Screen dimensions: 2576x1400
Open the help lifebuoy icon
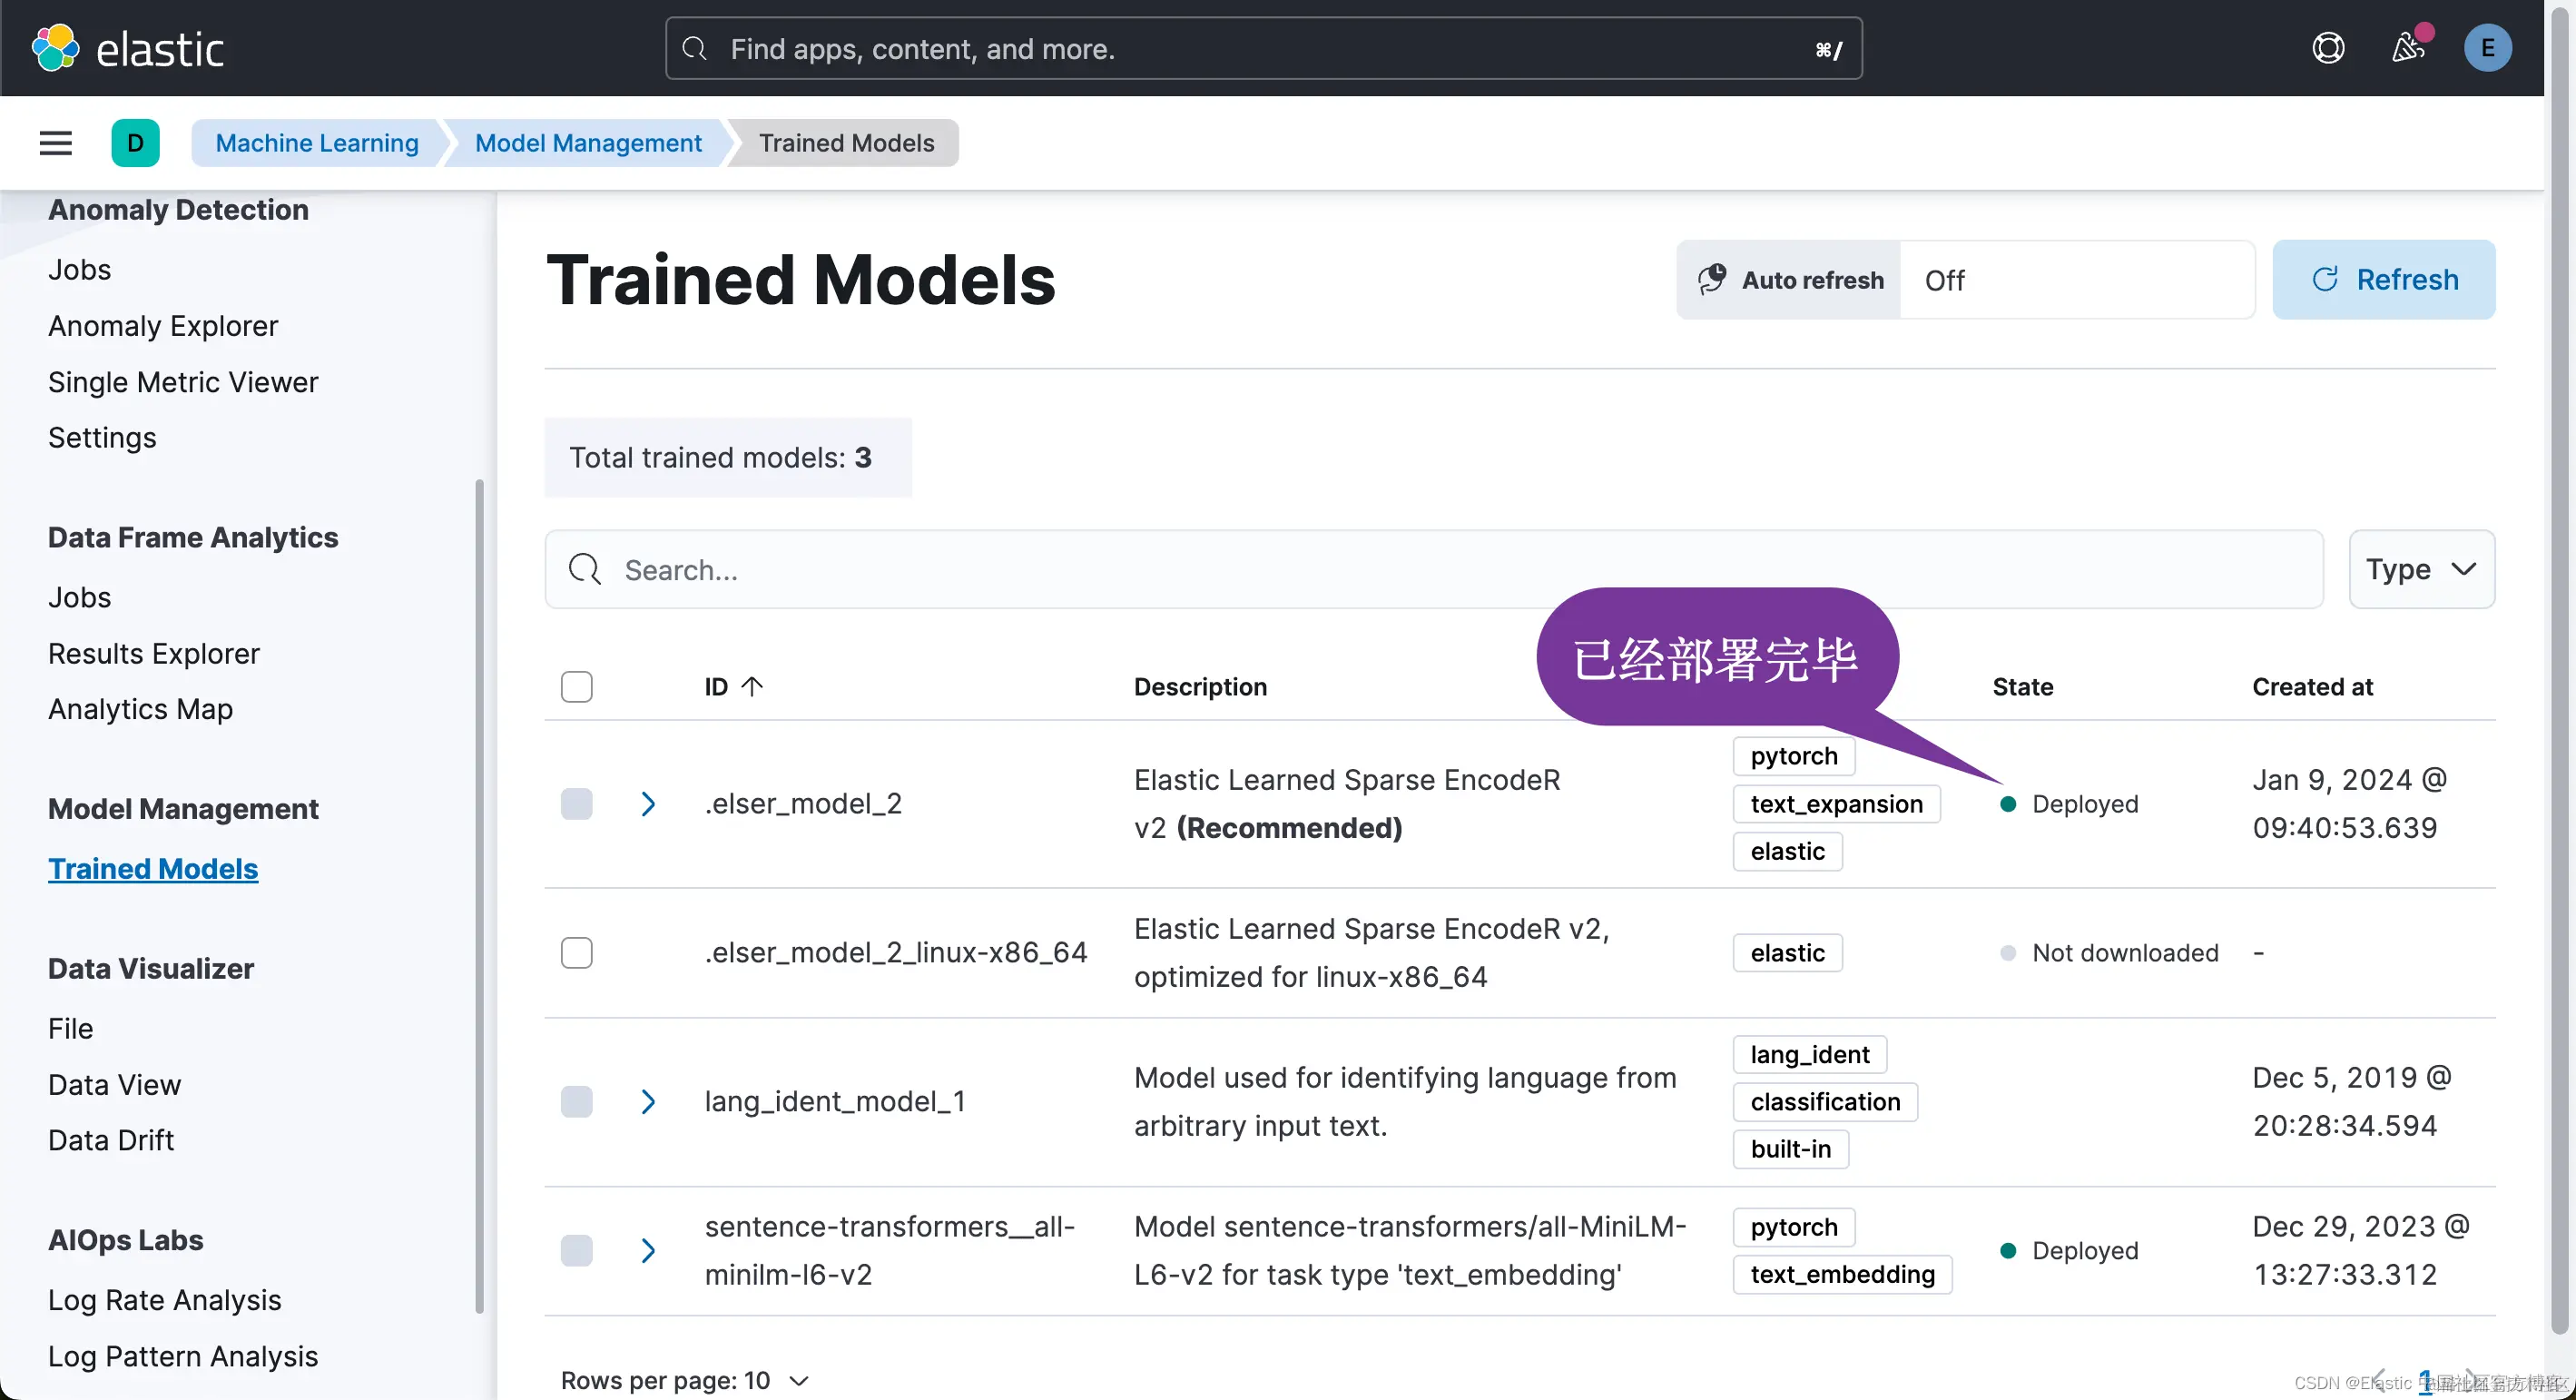click(x=2328, y=48)
